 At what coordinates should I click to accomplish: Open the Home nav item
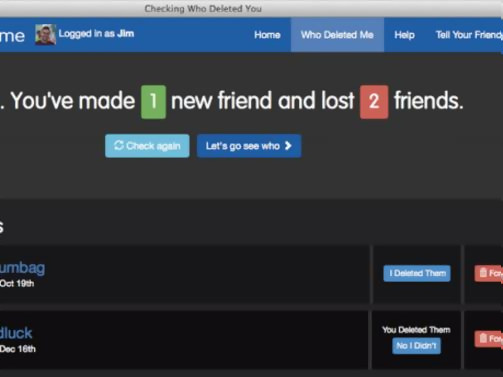267,35
